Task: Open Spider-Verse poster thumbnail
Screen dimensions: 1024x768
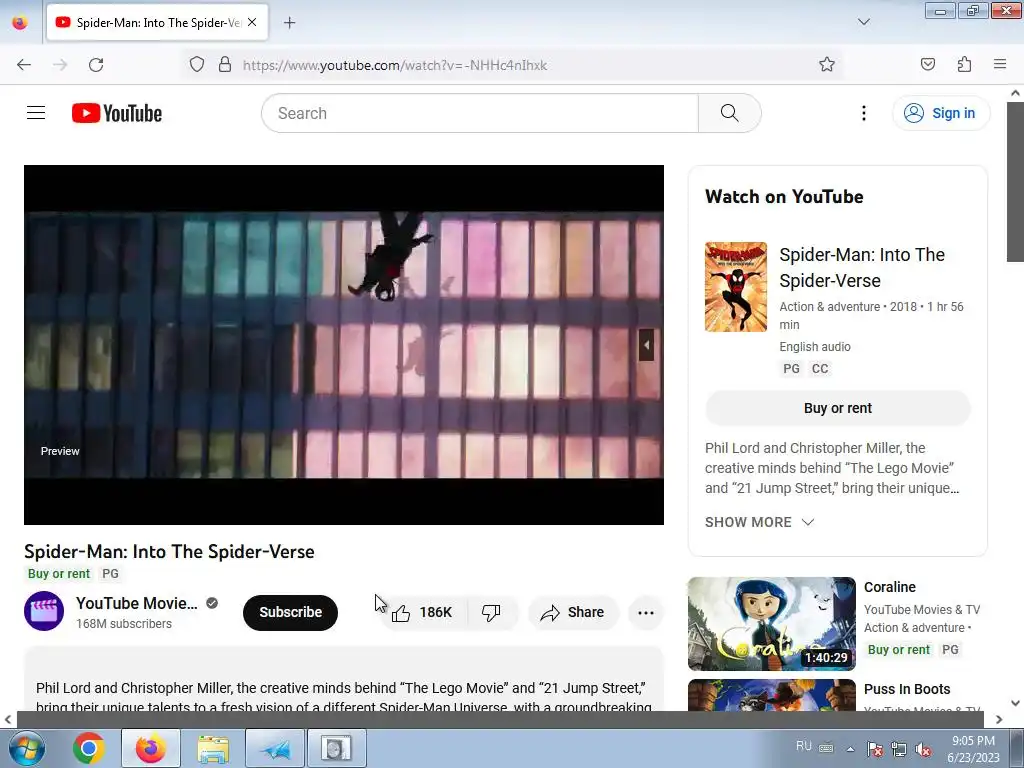Action: click(735, 287)
